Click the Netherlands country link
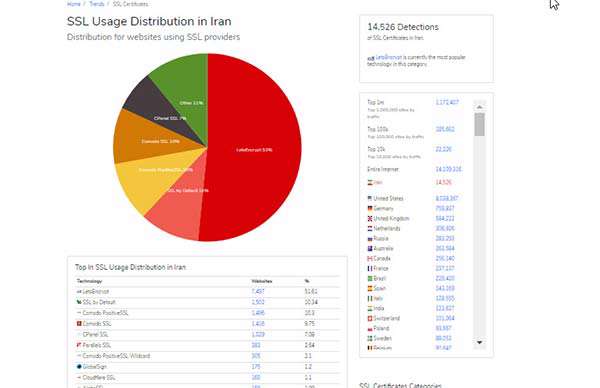Screen dimensions: 600x388 tap(387, 228)
